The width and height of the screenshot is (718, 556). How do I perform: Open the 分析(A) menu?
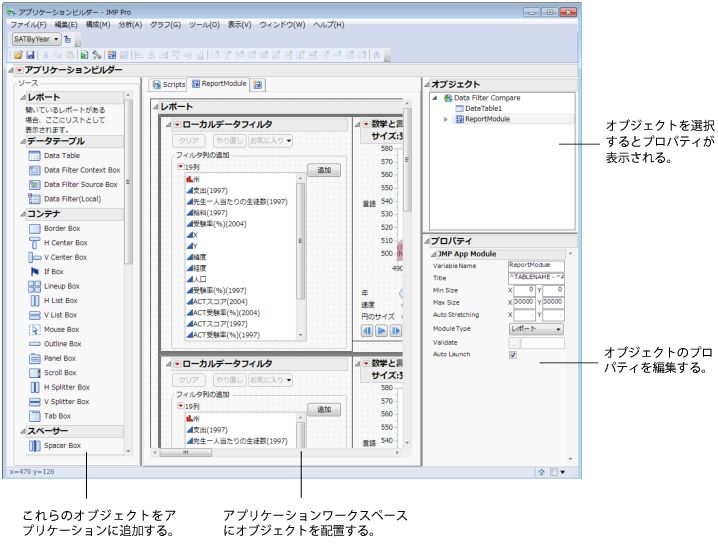(x=130, y=23)
